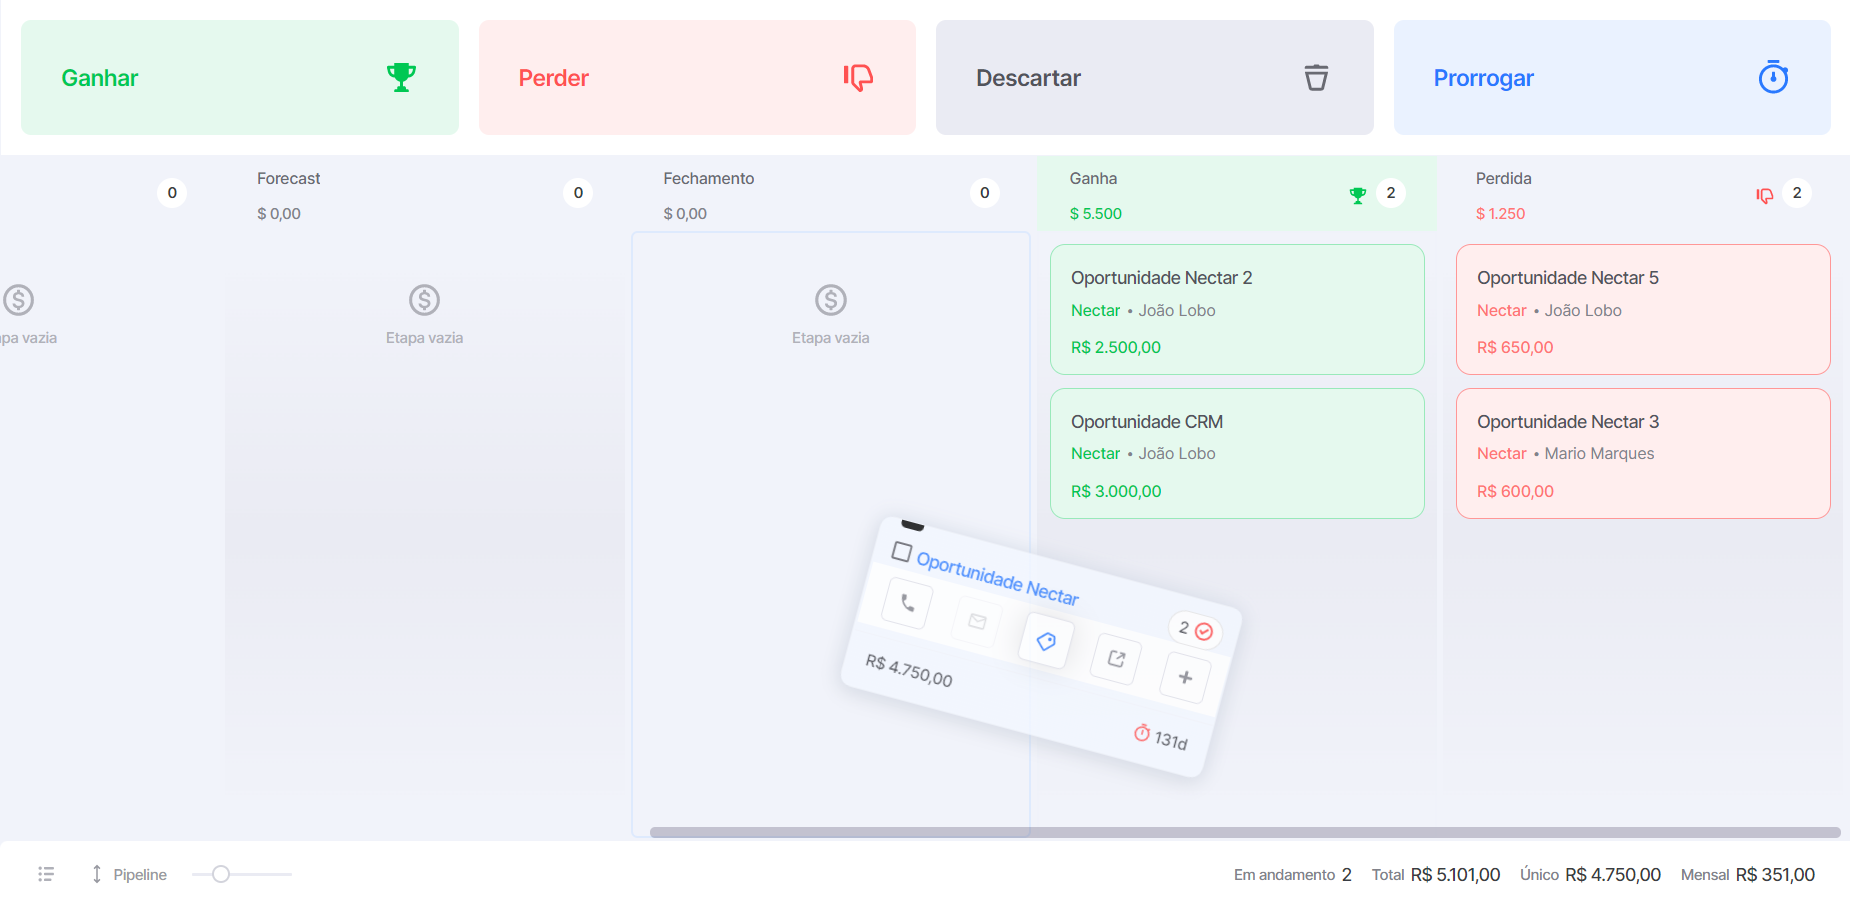Click the blue tag icon on card
Viewport: 1850px width, 907px height.
(1046, 641)
